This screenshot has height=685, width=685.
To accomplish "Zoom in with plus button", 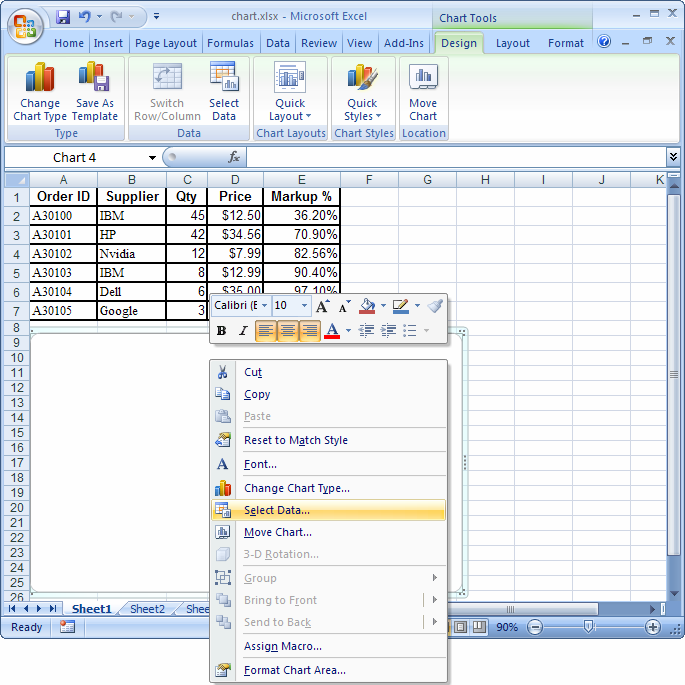I will (653, 627).
